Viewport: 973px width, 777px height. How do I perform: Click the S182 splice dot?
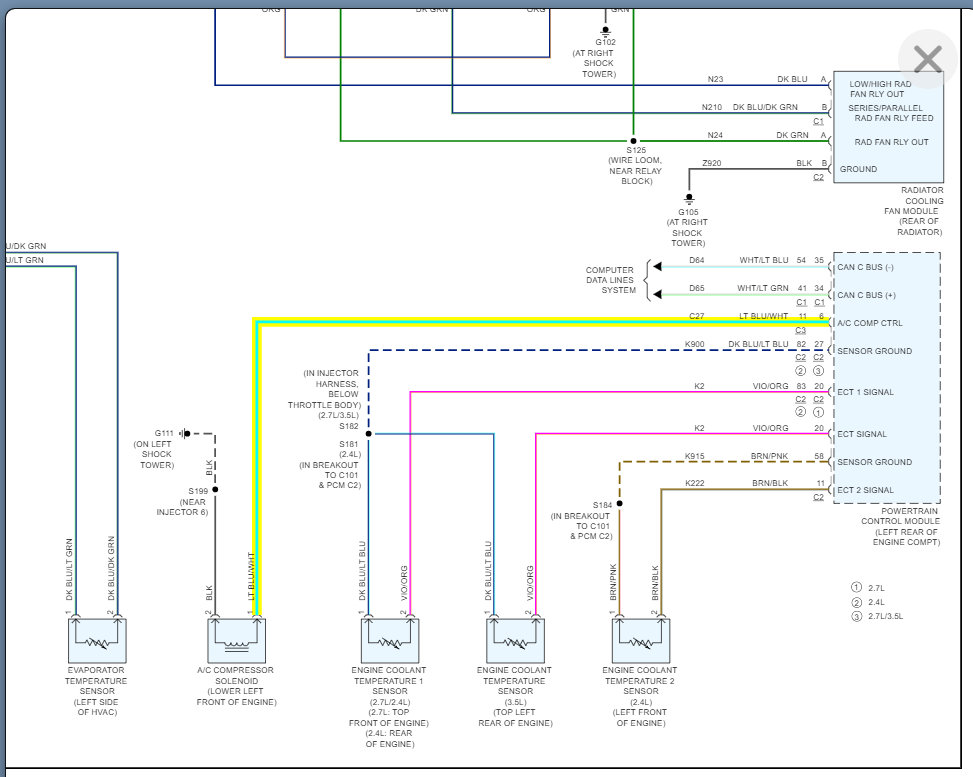(x=369, y=434)
